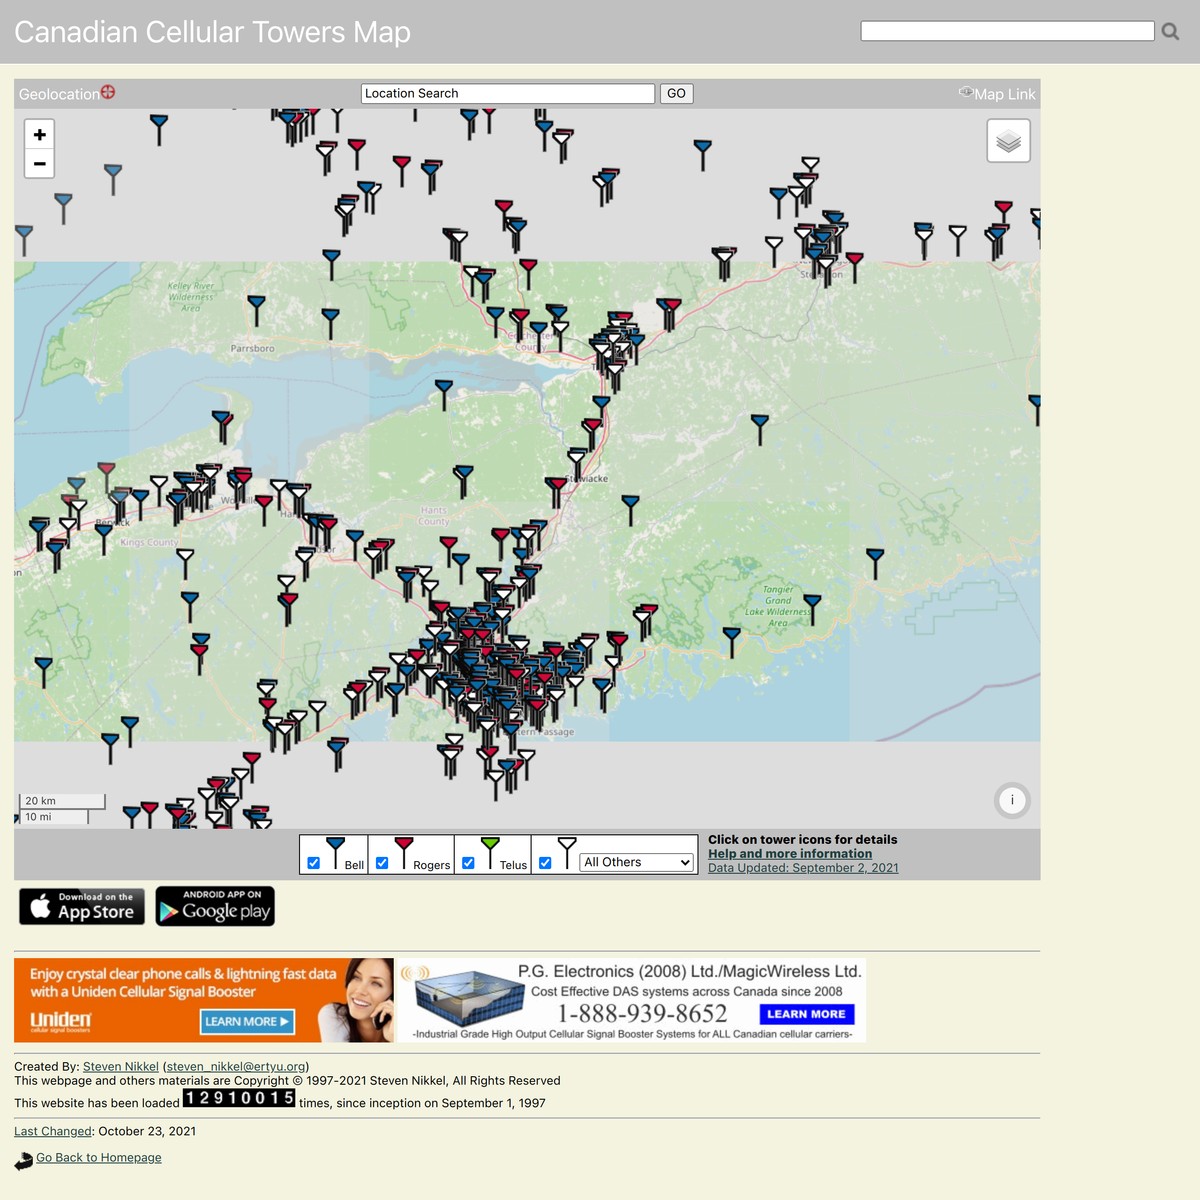Zoom out on the towers map

pyautogui.click(x=39, y=163)
